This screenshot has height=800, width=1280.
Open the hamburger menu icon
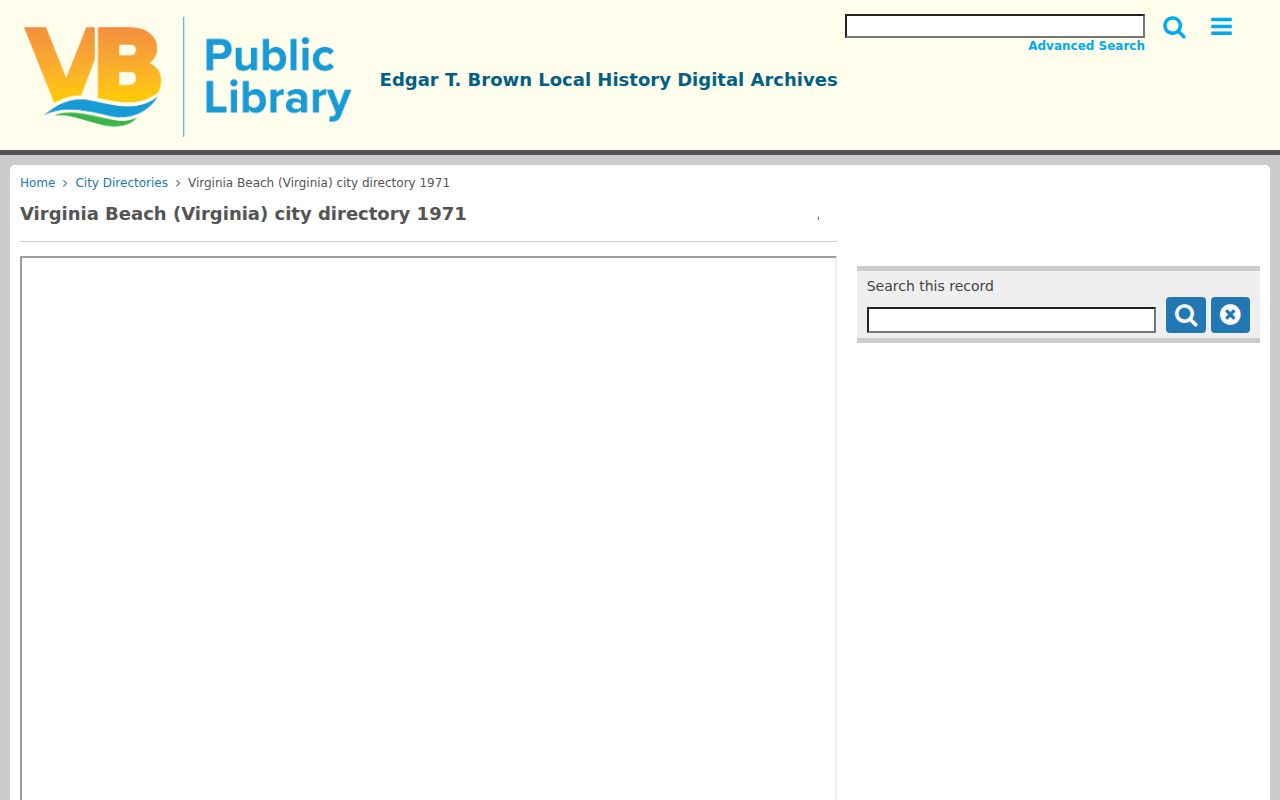click(1221, 27)
